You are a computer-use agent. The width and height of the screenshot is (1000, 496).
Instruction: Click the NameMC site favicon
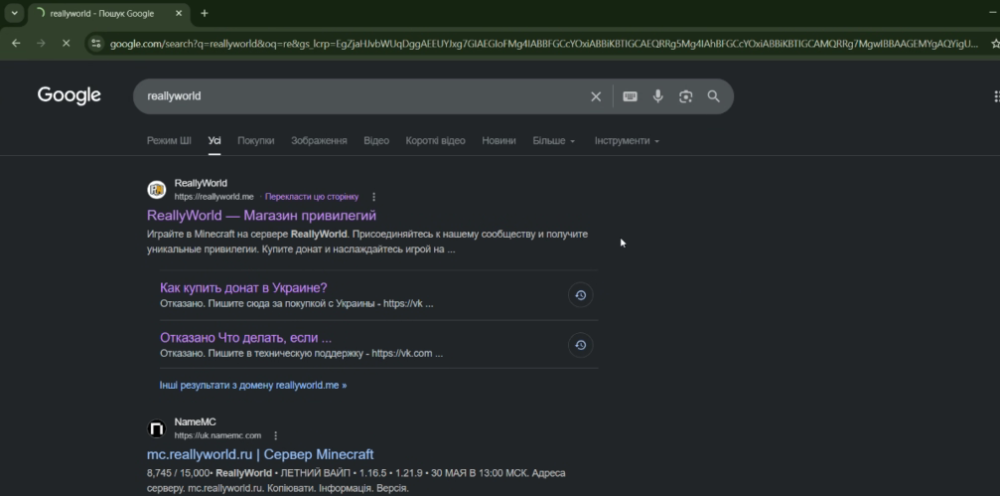[x=156, y=428]
